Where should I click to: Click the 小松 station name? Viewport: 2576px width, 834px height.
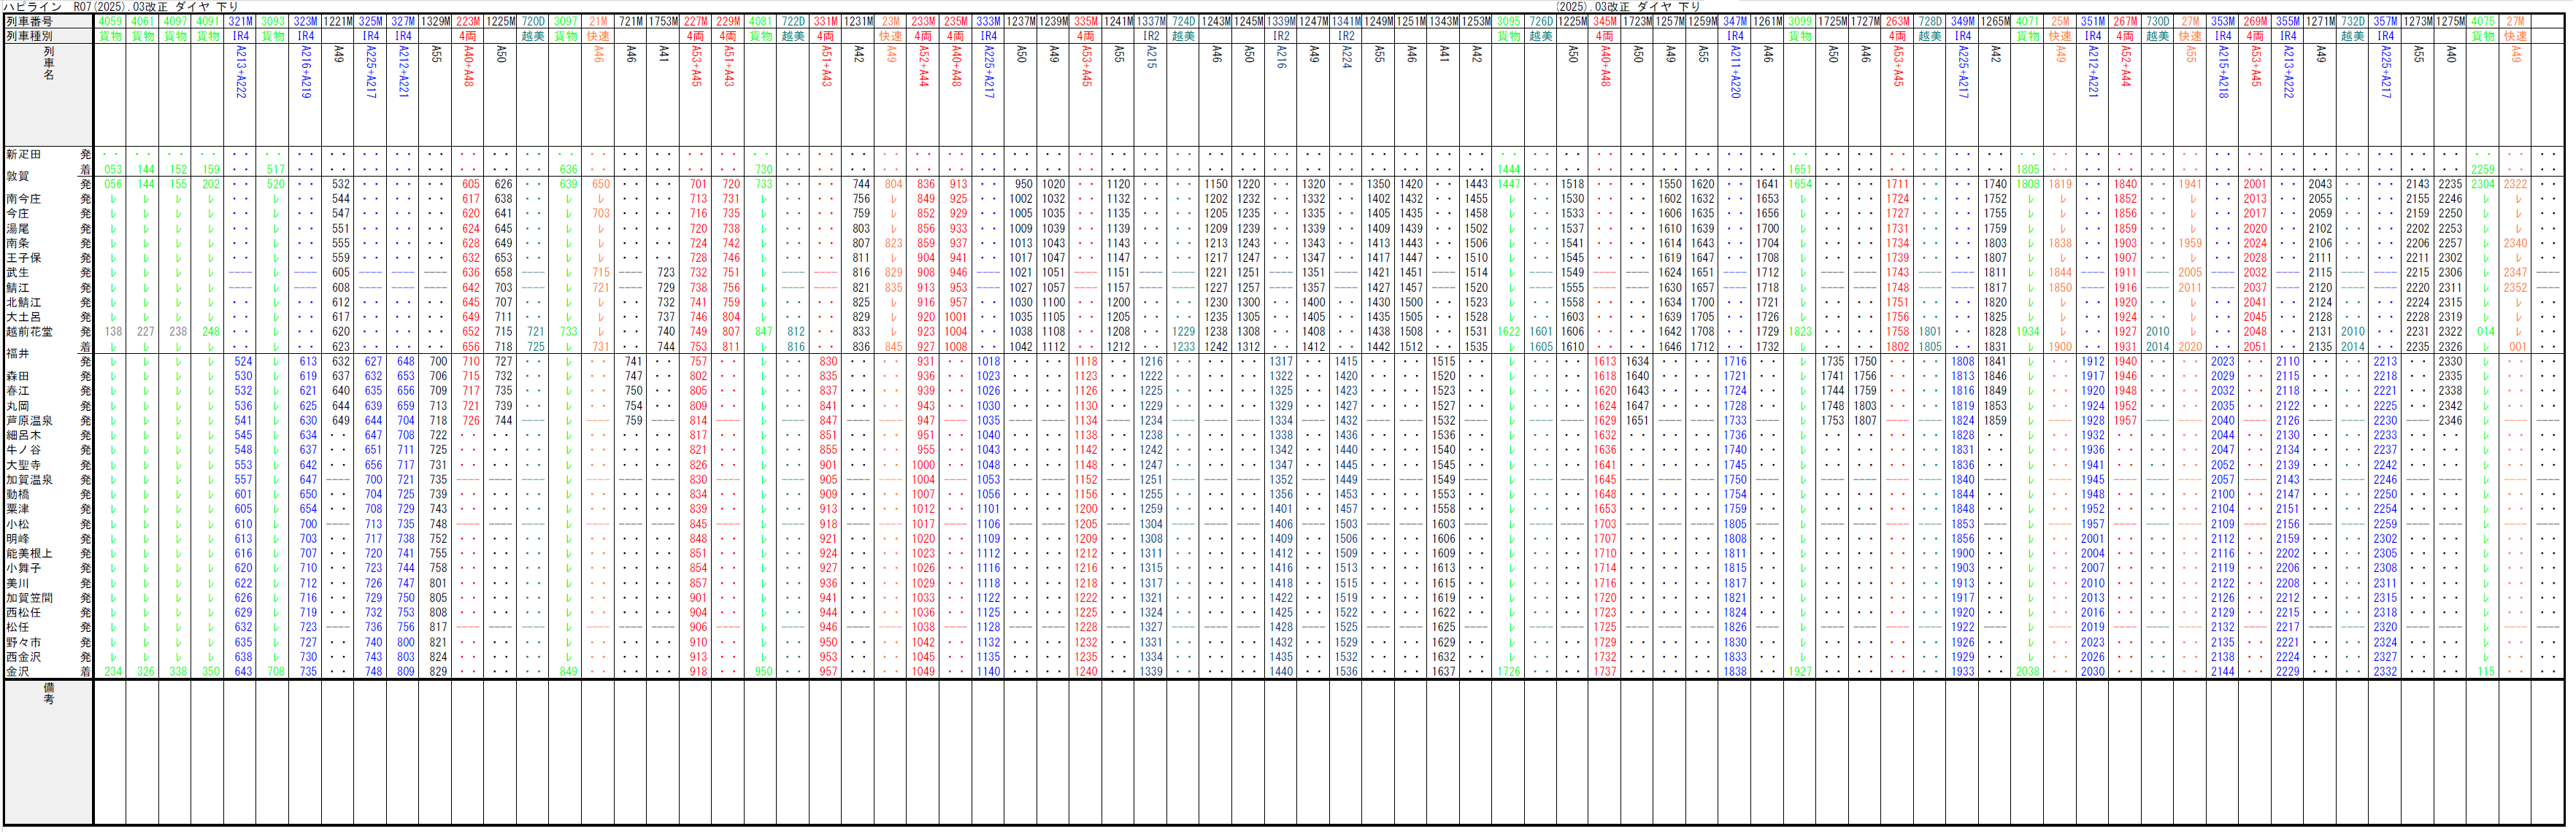point(17,524)
